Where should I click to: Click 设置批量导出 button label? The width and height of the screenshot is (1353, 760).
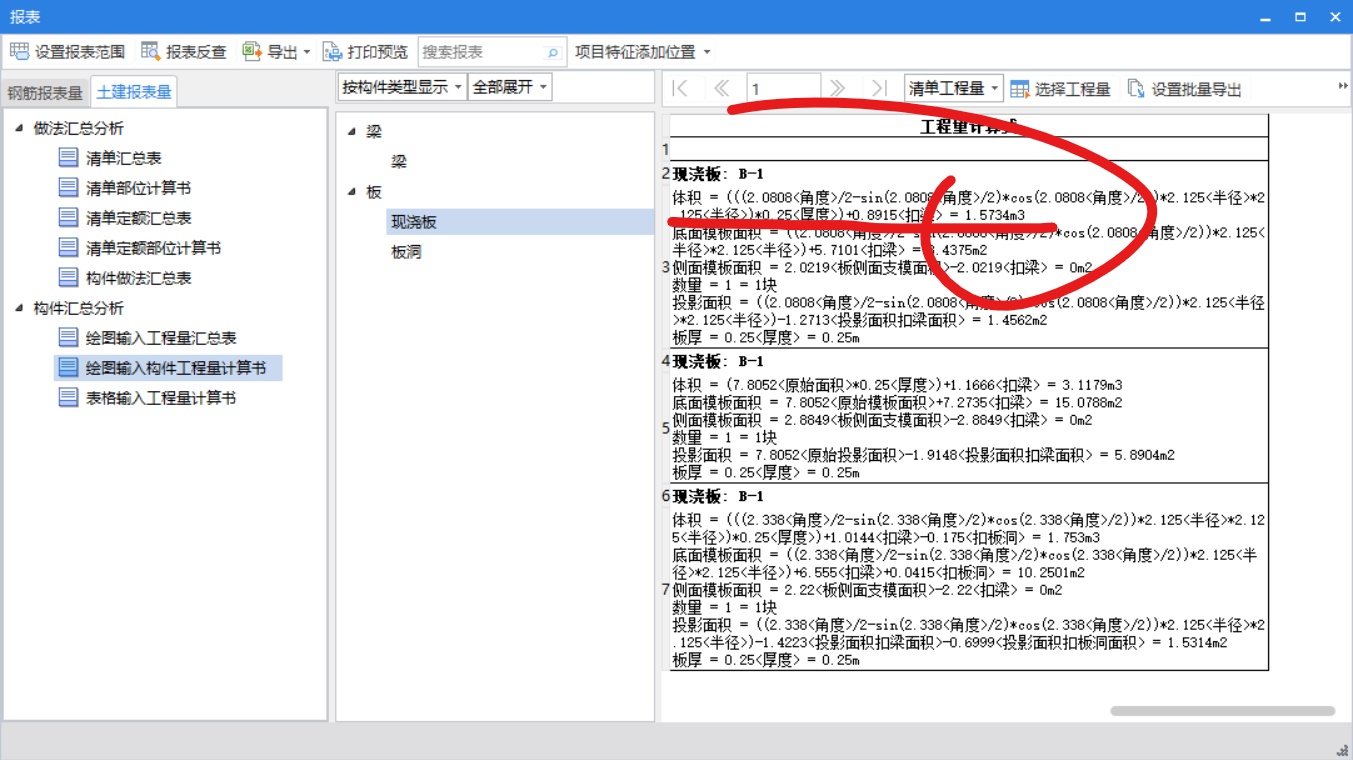(x=1197, y=89)
